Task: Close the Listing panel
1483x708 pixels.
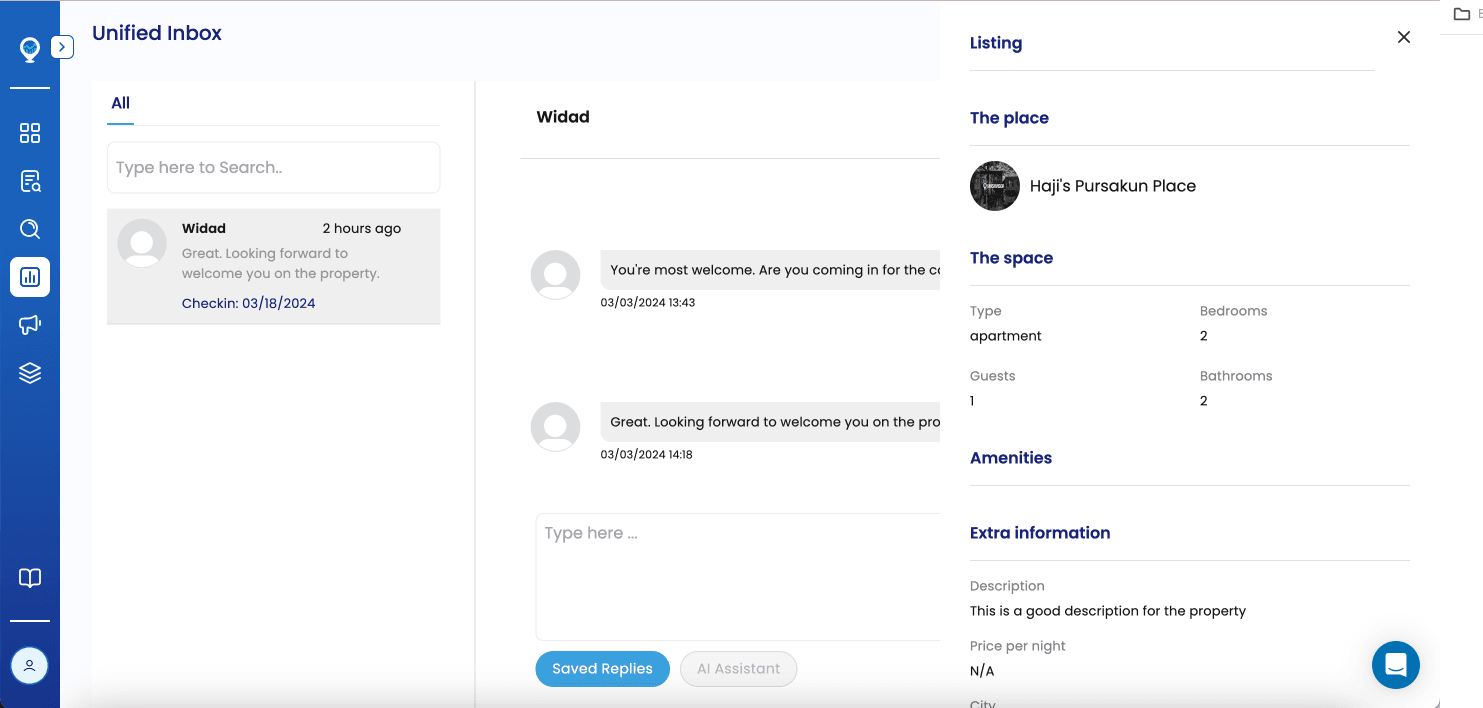Action: click(1404, 37)
